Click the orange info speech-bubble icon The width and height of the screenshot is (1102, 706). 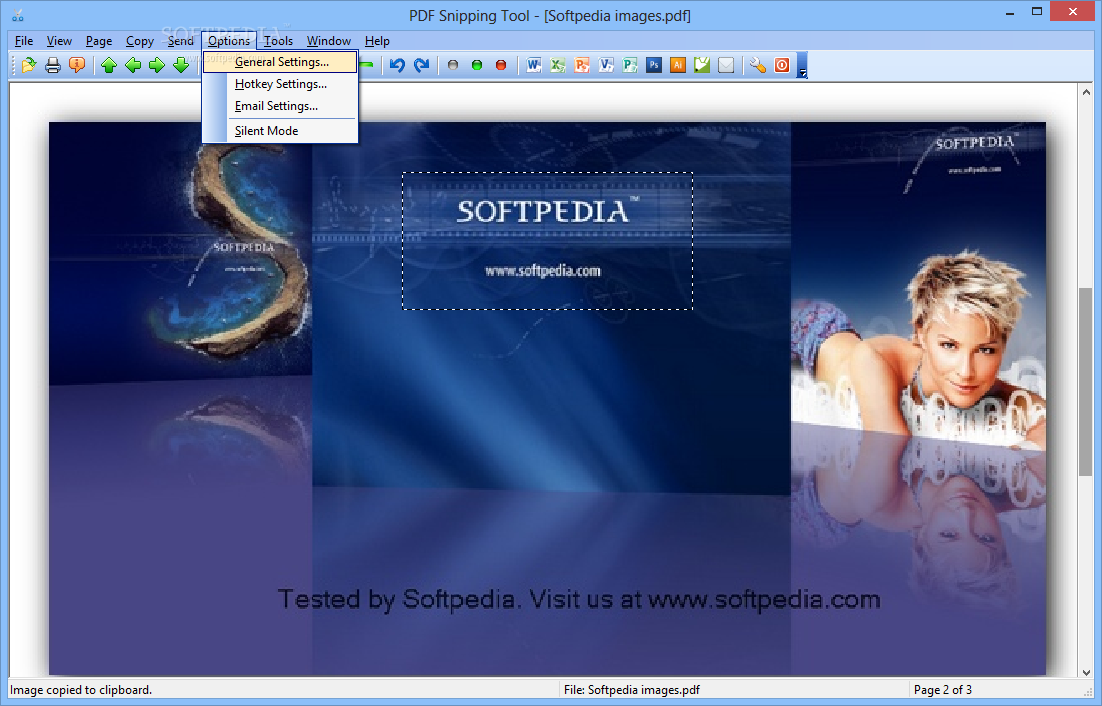[x=77, y=65]
